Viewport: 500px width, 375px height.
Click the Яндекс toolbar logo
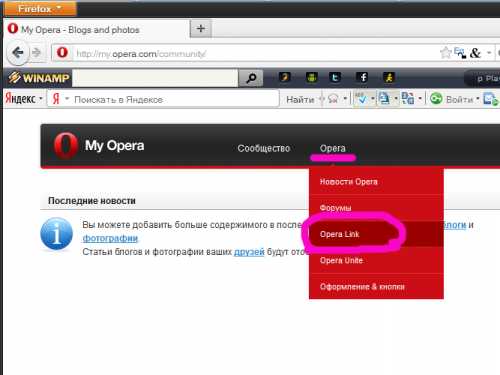(x=20, y=99)
